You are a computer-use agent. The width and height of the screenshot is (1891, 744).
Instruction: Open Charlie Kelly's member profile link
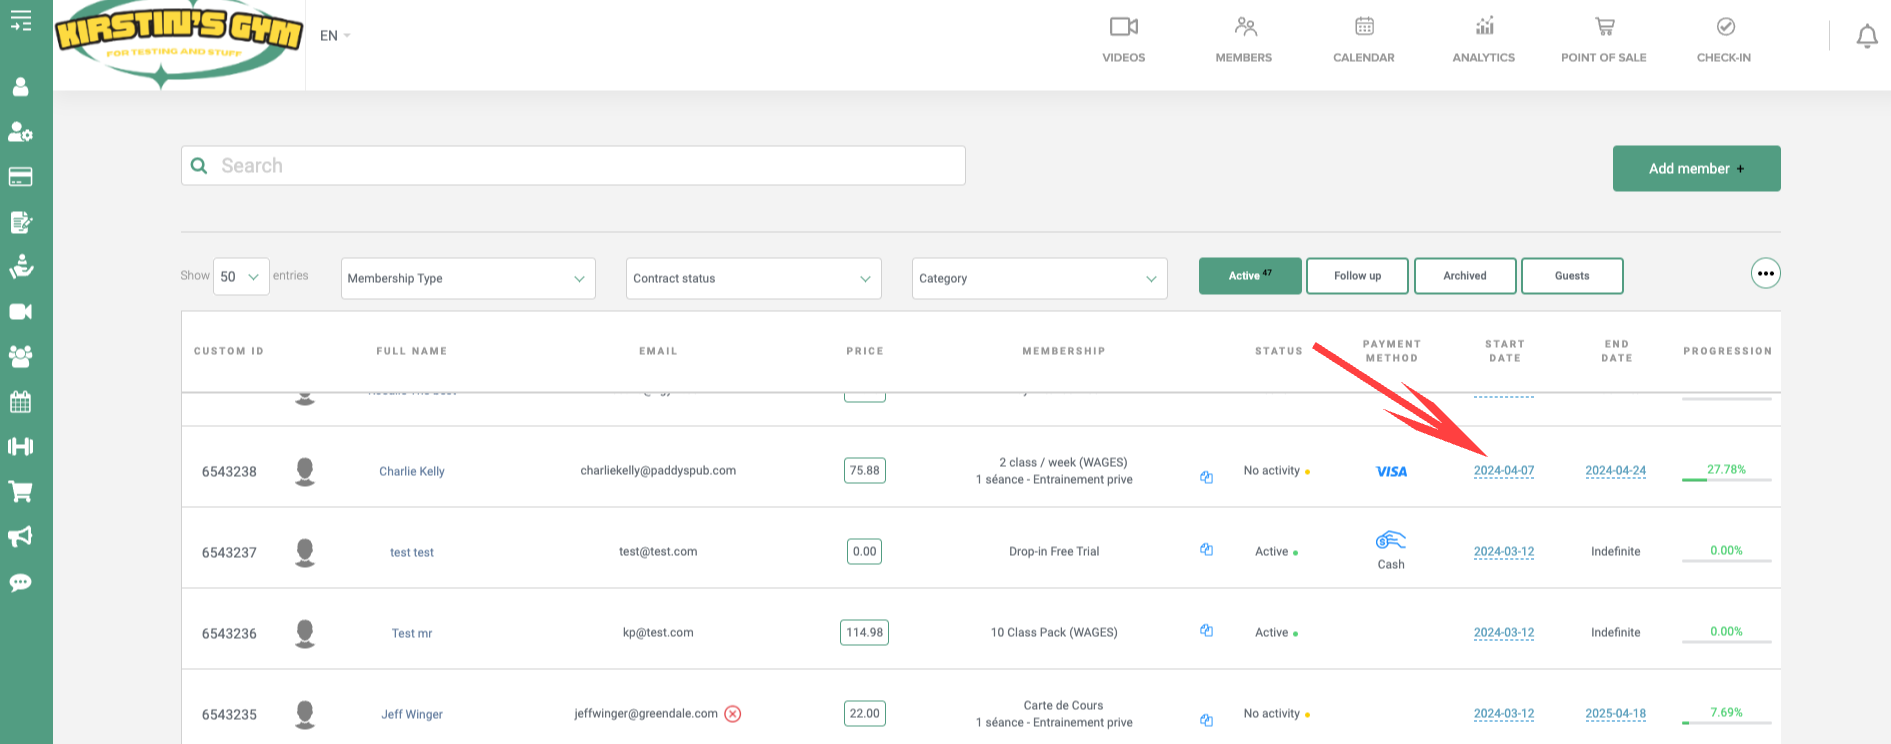point(412,471)
